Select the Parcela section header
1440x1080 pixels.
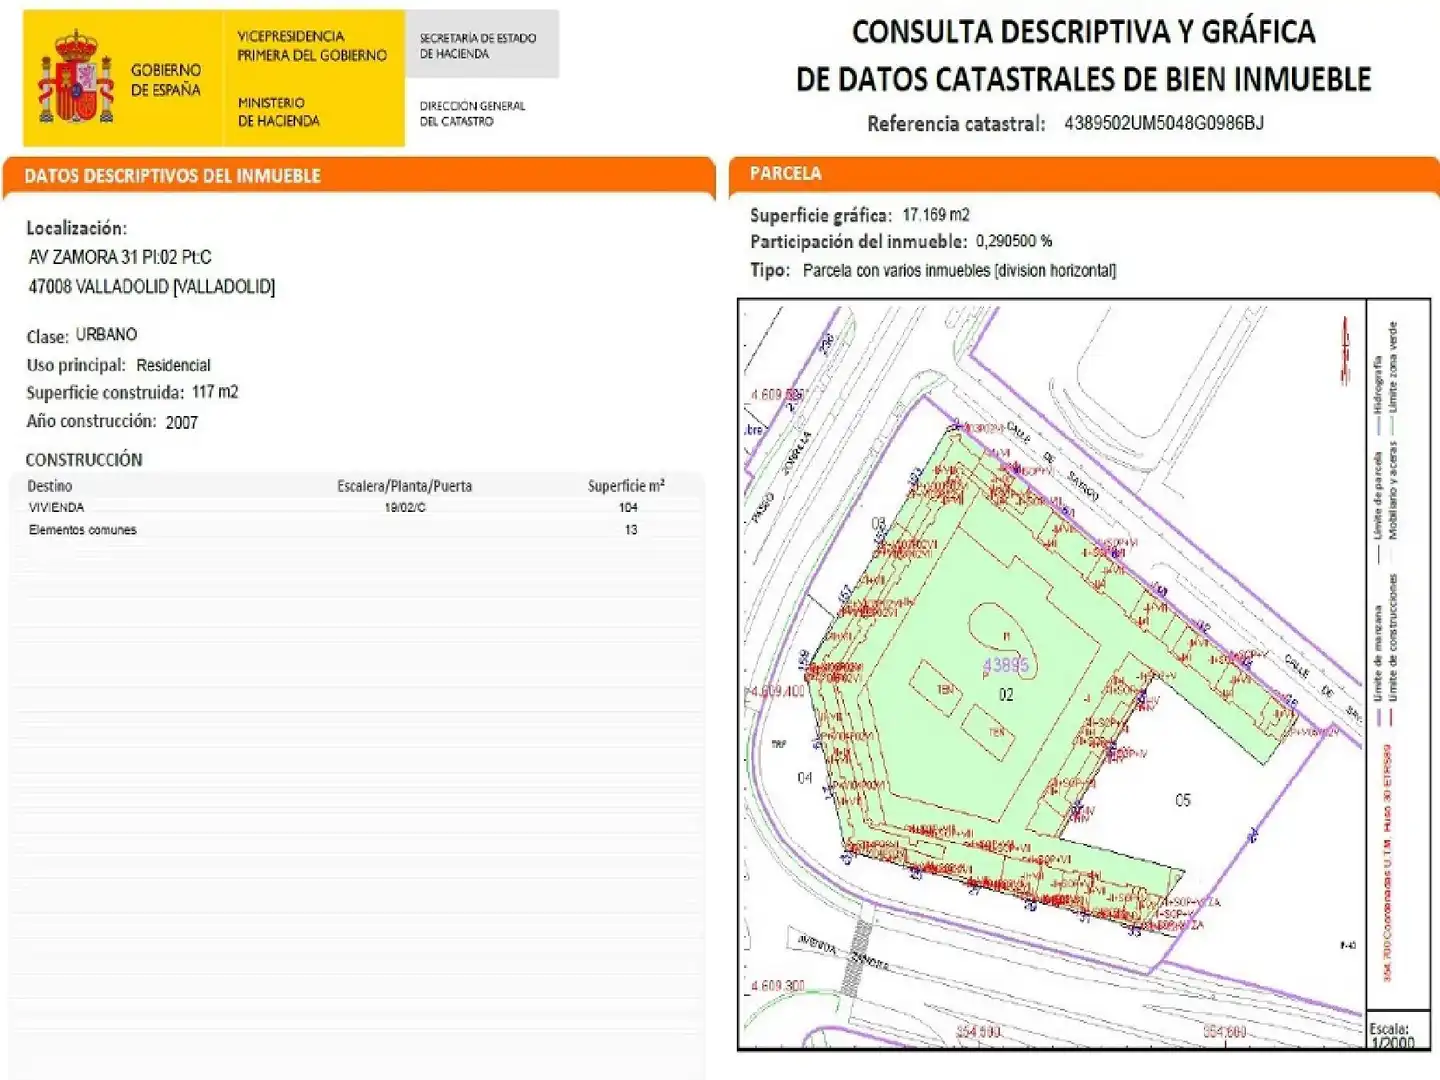(x=786, y=173)
